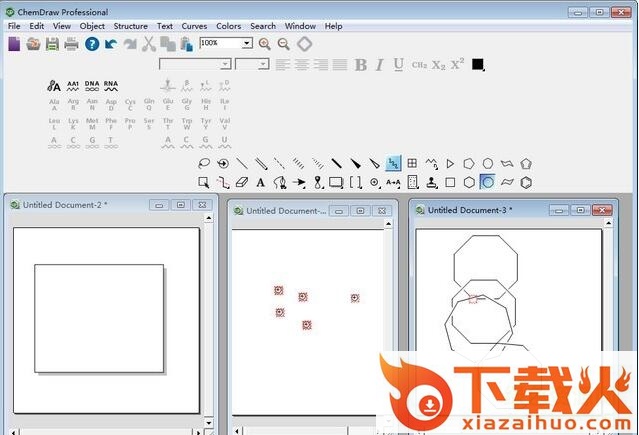Click the DNA sequence tool
Screen dimensions: 639x435
(x=92, y=86)
